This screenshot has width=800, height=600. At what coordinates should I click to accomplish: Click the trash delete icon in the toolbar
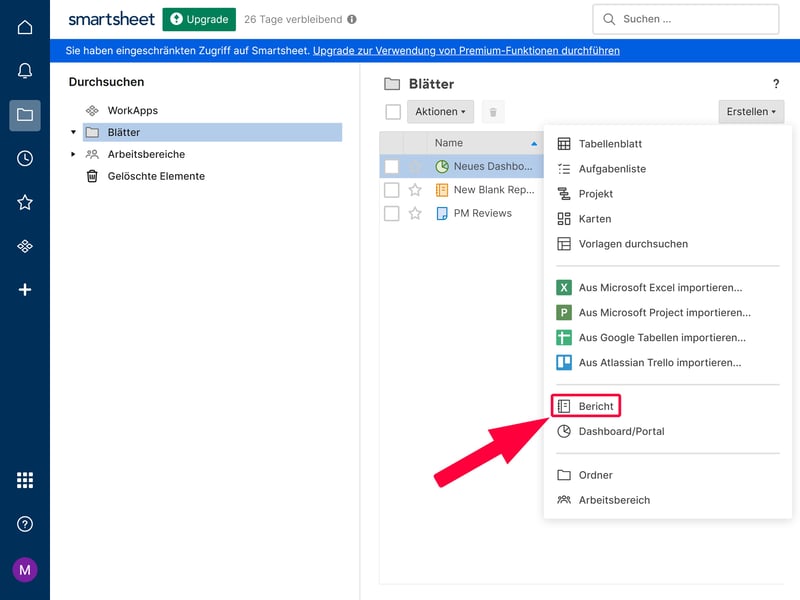(x=492, y=112)
